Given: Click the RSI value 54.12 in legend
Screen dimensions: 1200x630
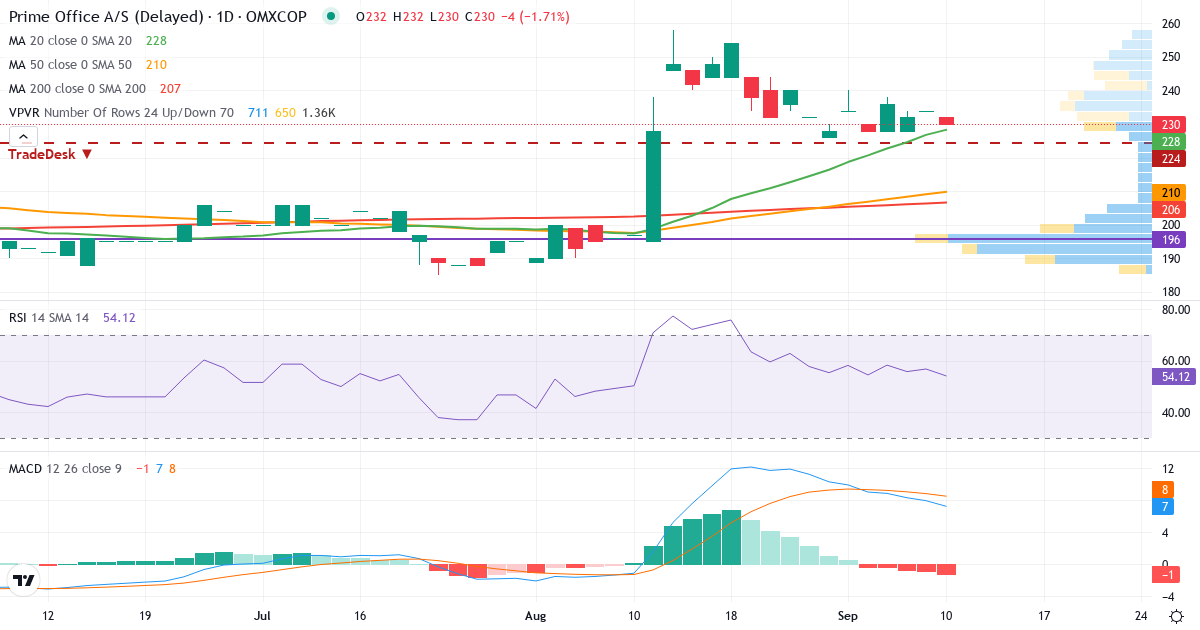Looking at the screenshot, I should 119,317.
